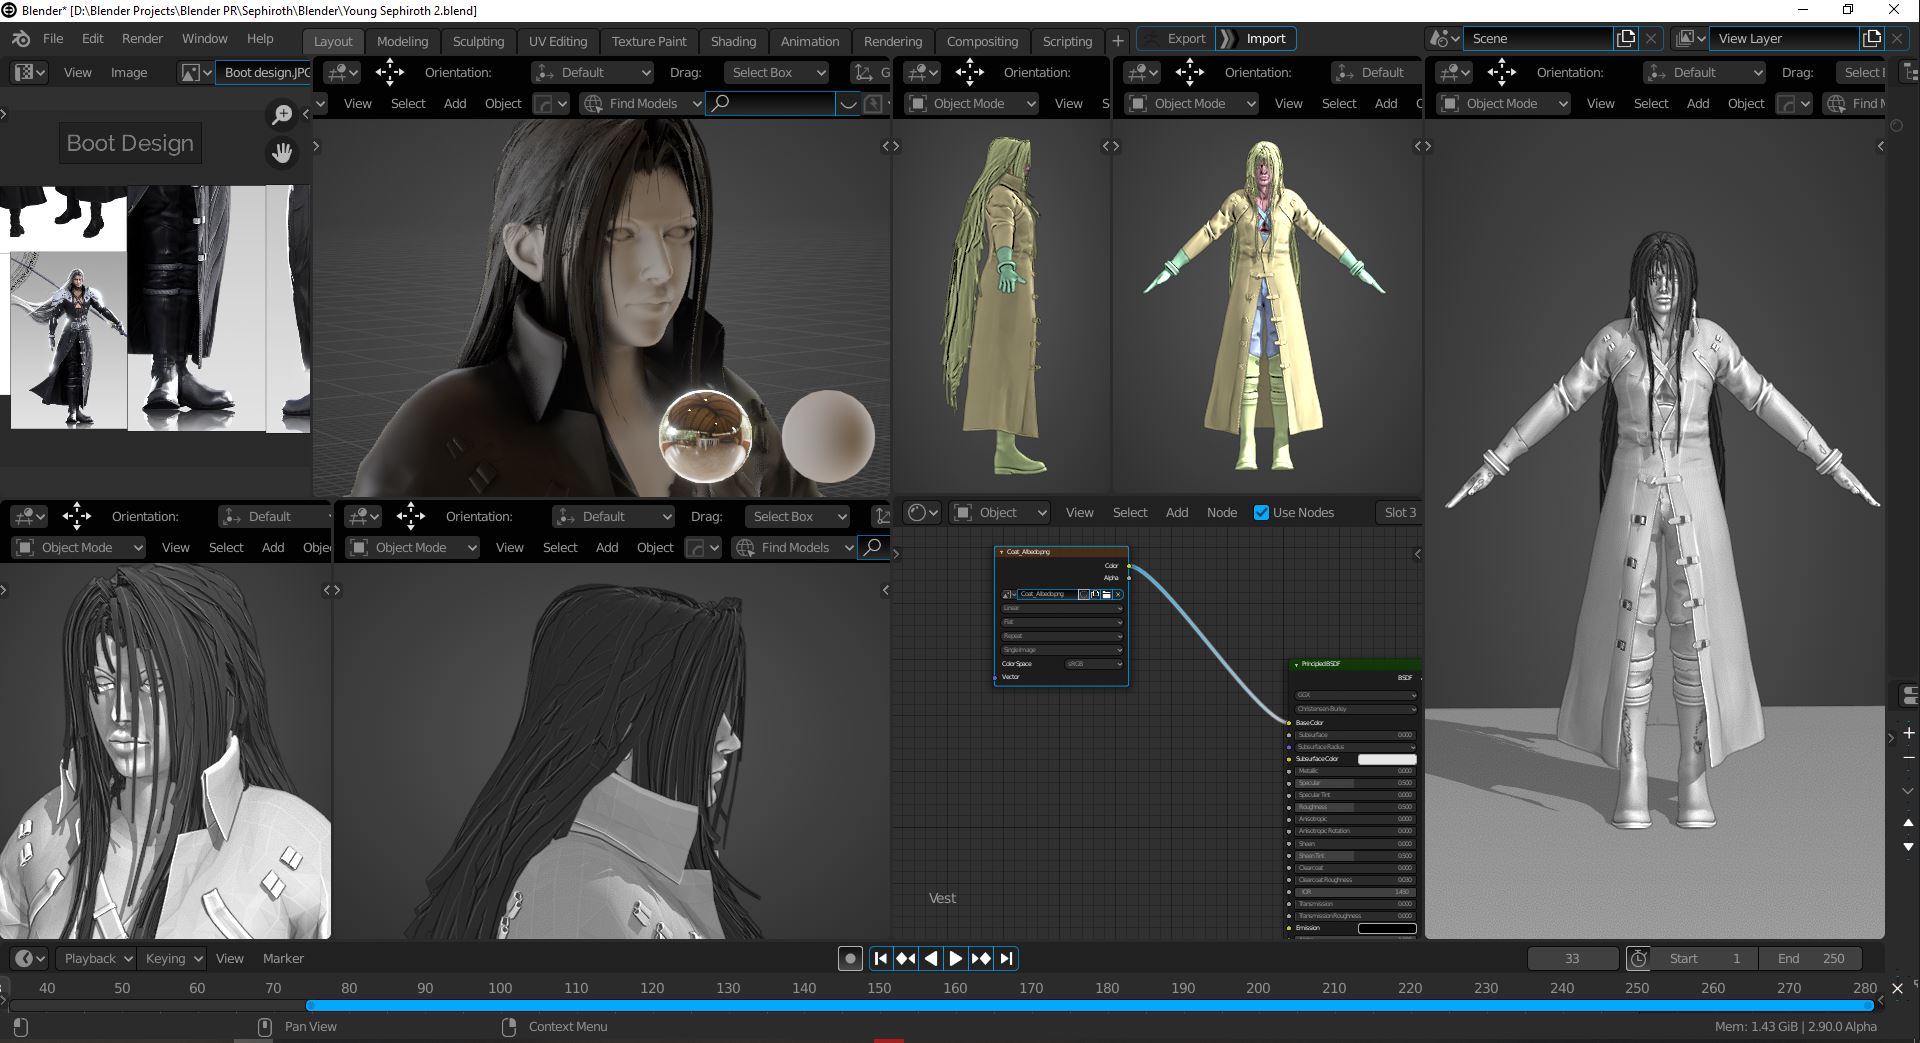1920x1043 pixels.
Task: Click the Subsurface Color white swatch
Action: (1386, 759)
